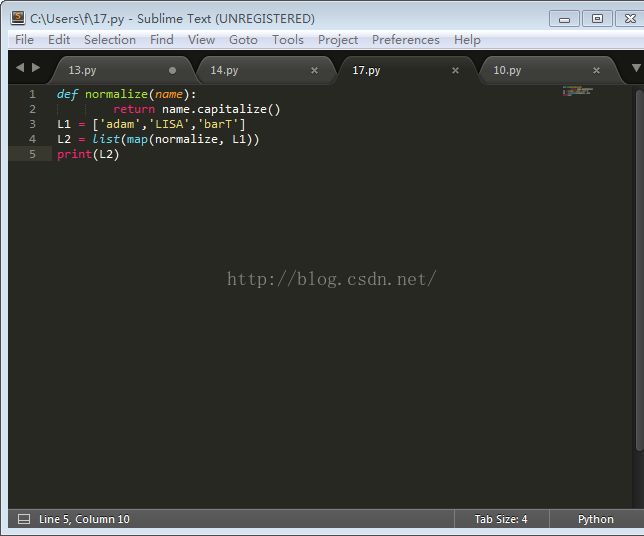The width and height of the screenshot is (644, 536).
Task: Open the View menu
Action: click(201, 40)
